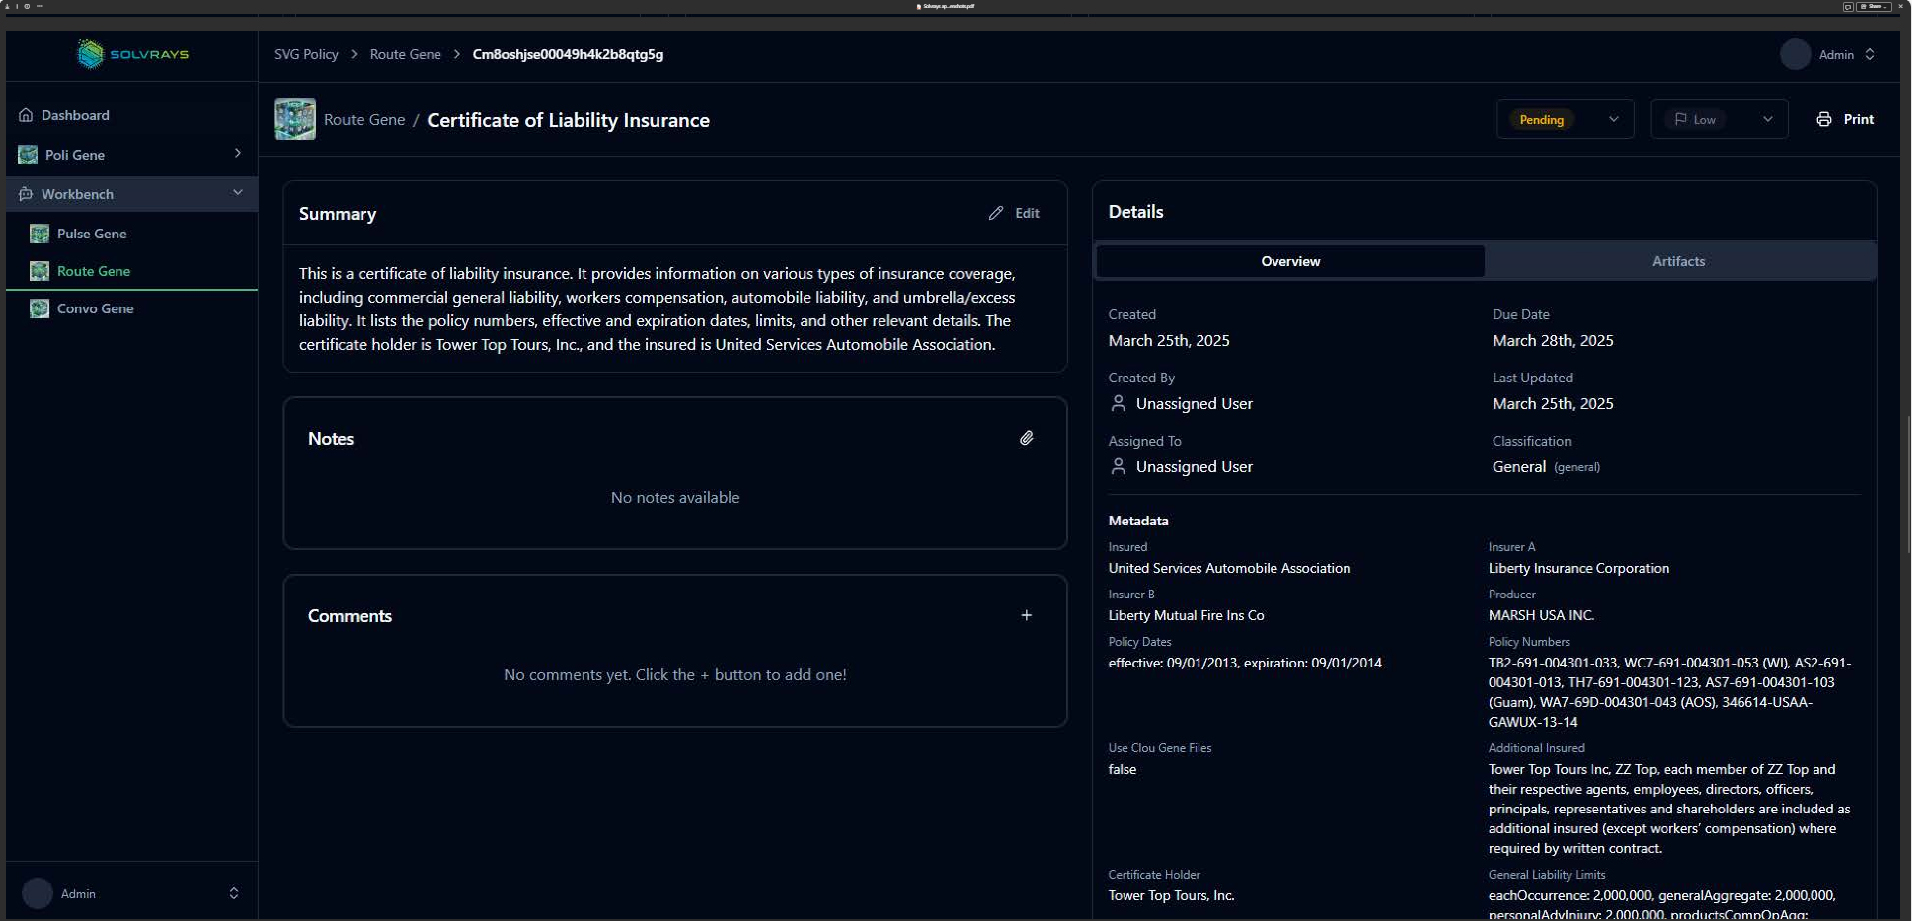Open the Dashboard home icon
This screenshot has width=1912, height=921.
tap(26, 115)
